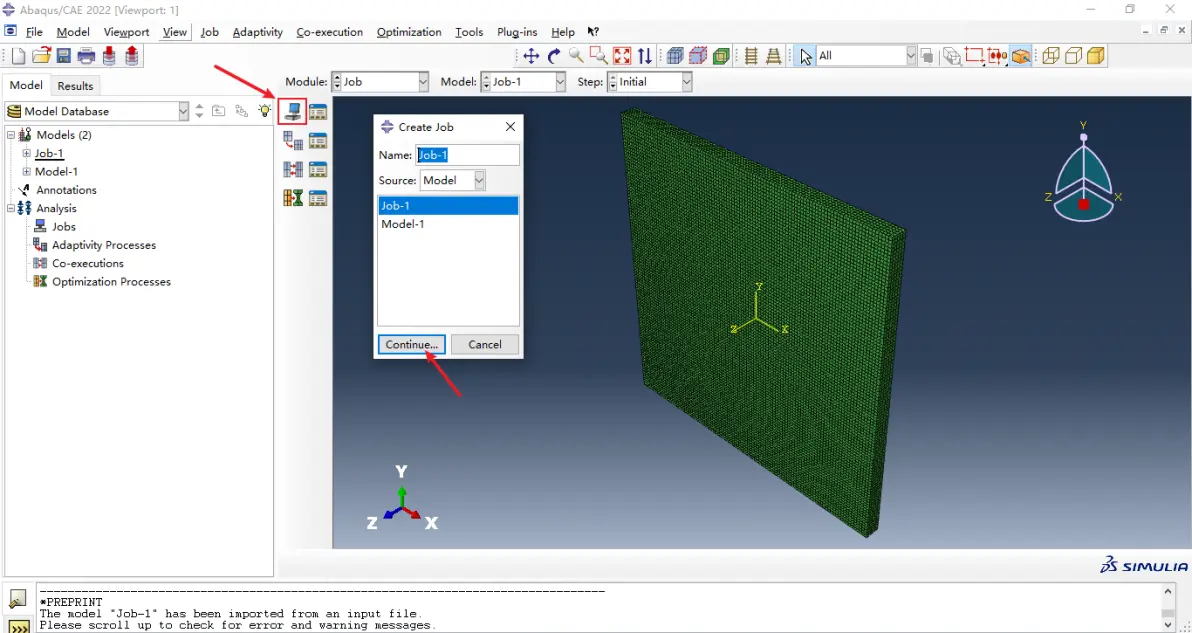Open the Viewport menu
Image resolution: width=1192 pixels, height=633 pixels.
(126, 32)
